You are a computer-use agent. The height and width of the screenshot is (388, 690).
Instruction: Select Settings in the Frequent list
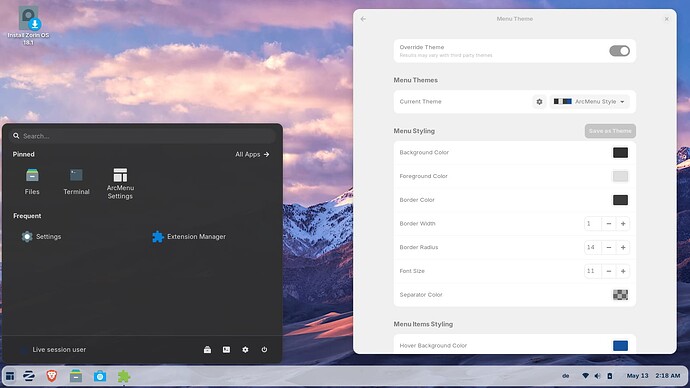(x=42, y=237)
